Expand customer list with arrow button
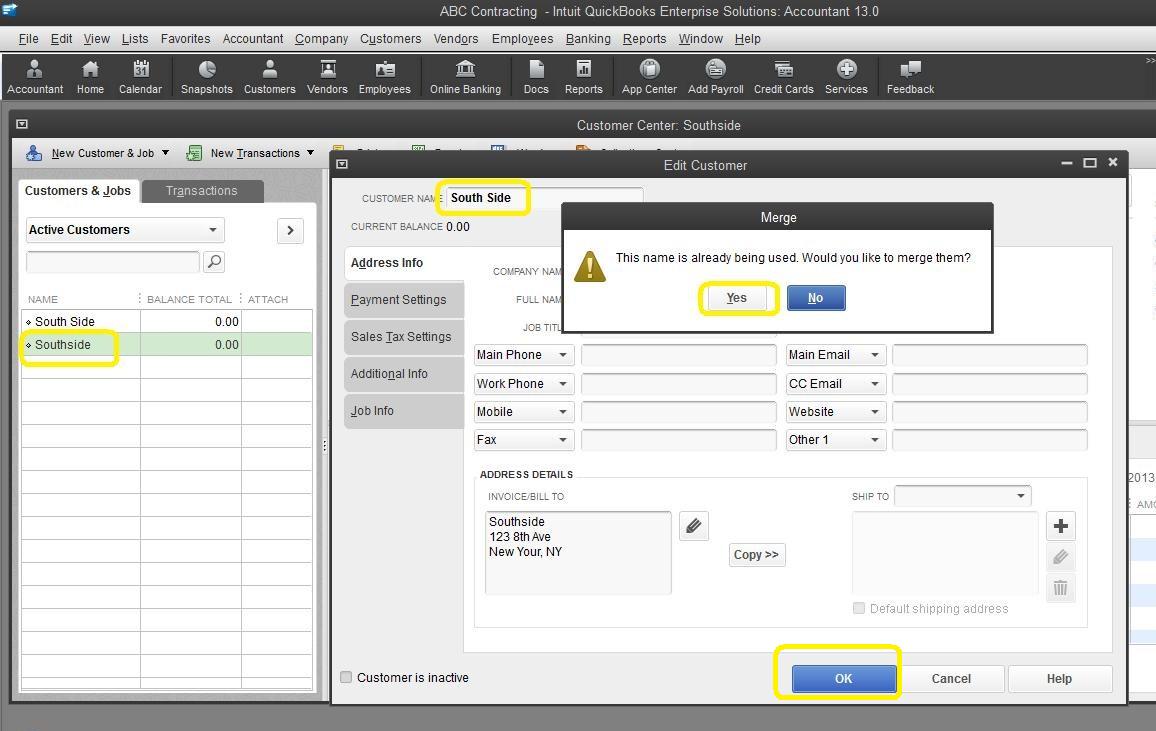 (290, 231)
